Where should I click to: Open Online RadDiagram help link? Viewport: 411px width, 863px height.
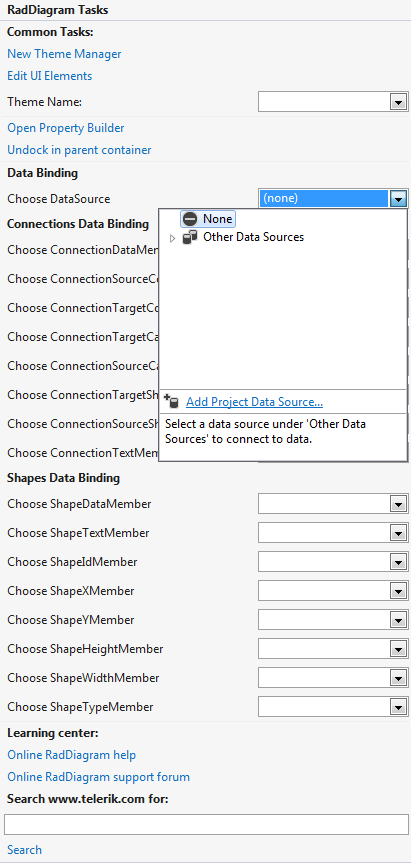[x=72, y=755]
